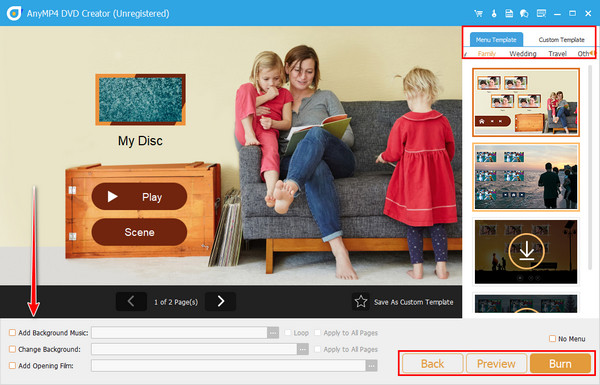Select the teal video thumbnail frame

tap(140, 100)
